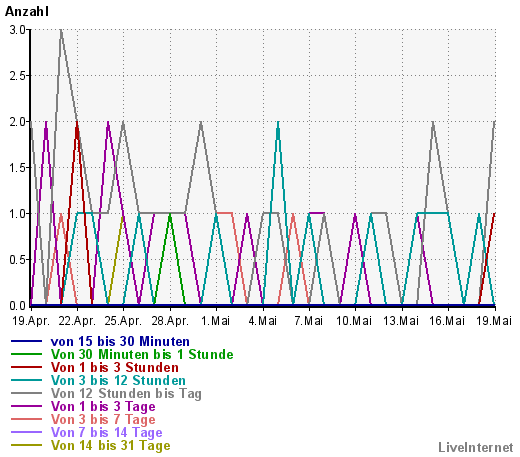520x457 pixels.
Task: Select legend entry 'von 15 bis 30 Minuten'
Action: click(120, 341)
